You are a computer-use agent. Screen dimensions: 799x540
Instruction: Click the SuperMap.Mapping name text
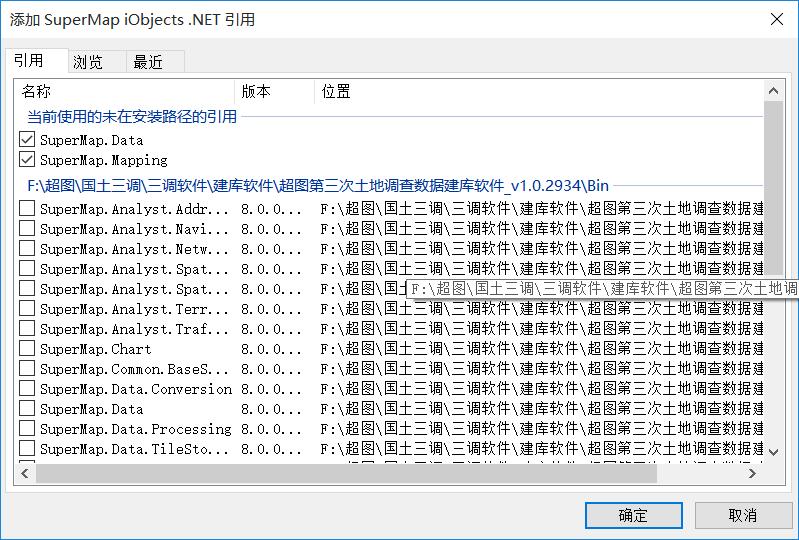(104, 160)
